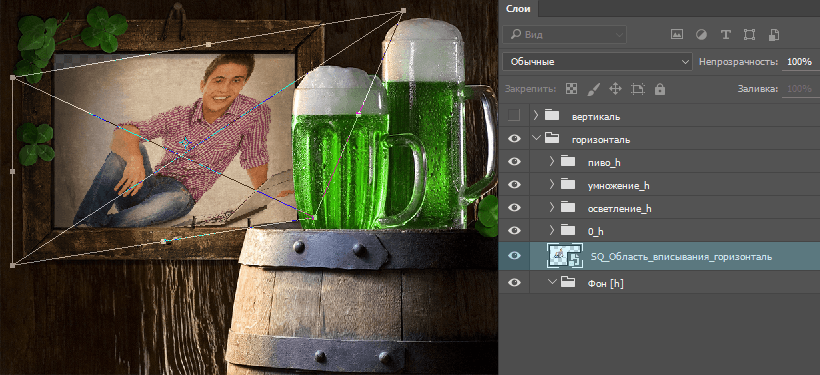Lock image pixels brush icon
The image size is (820, 375).
[x=593, y=89]
